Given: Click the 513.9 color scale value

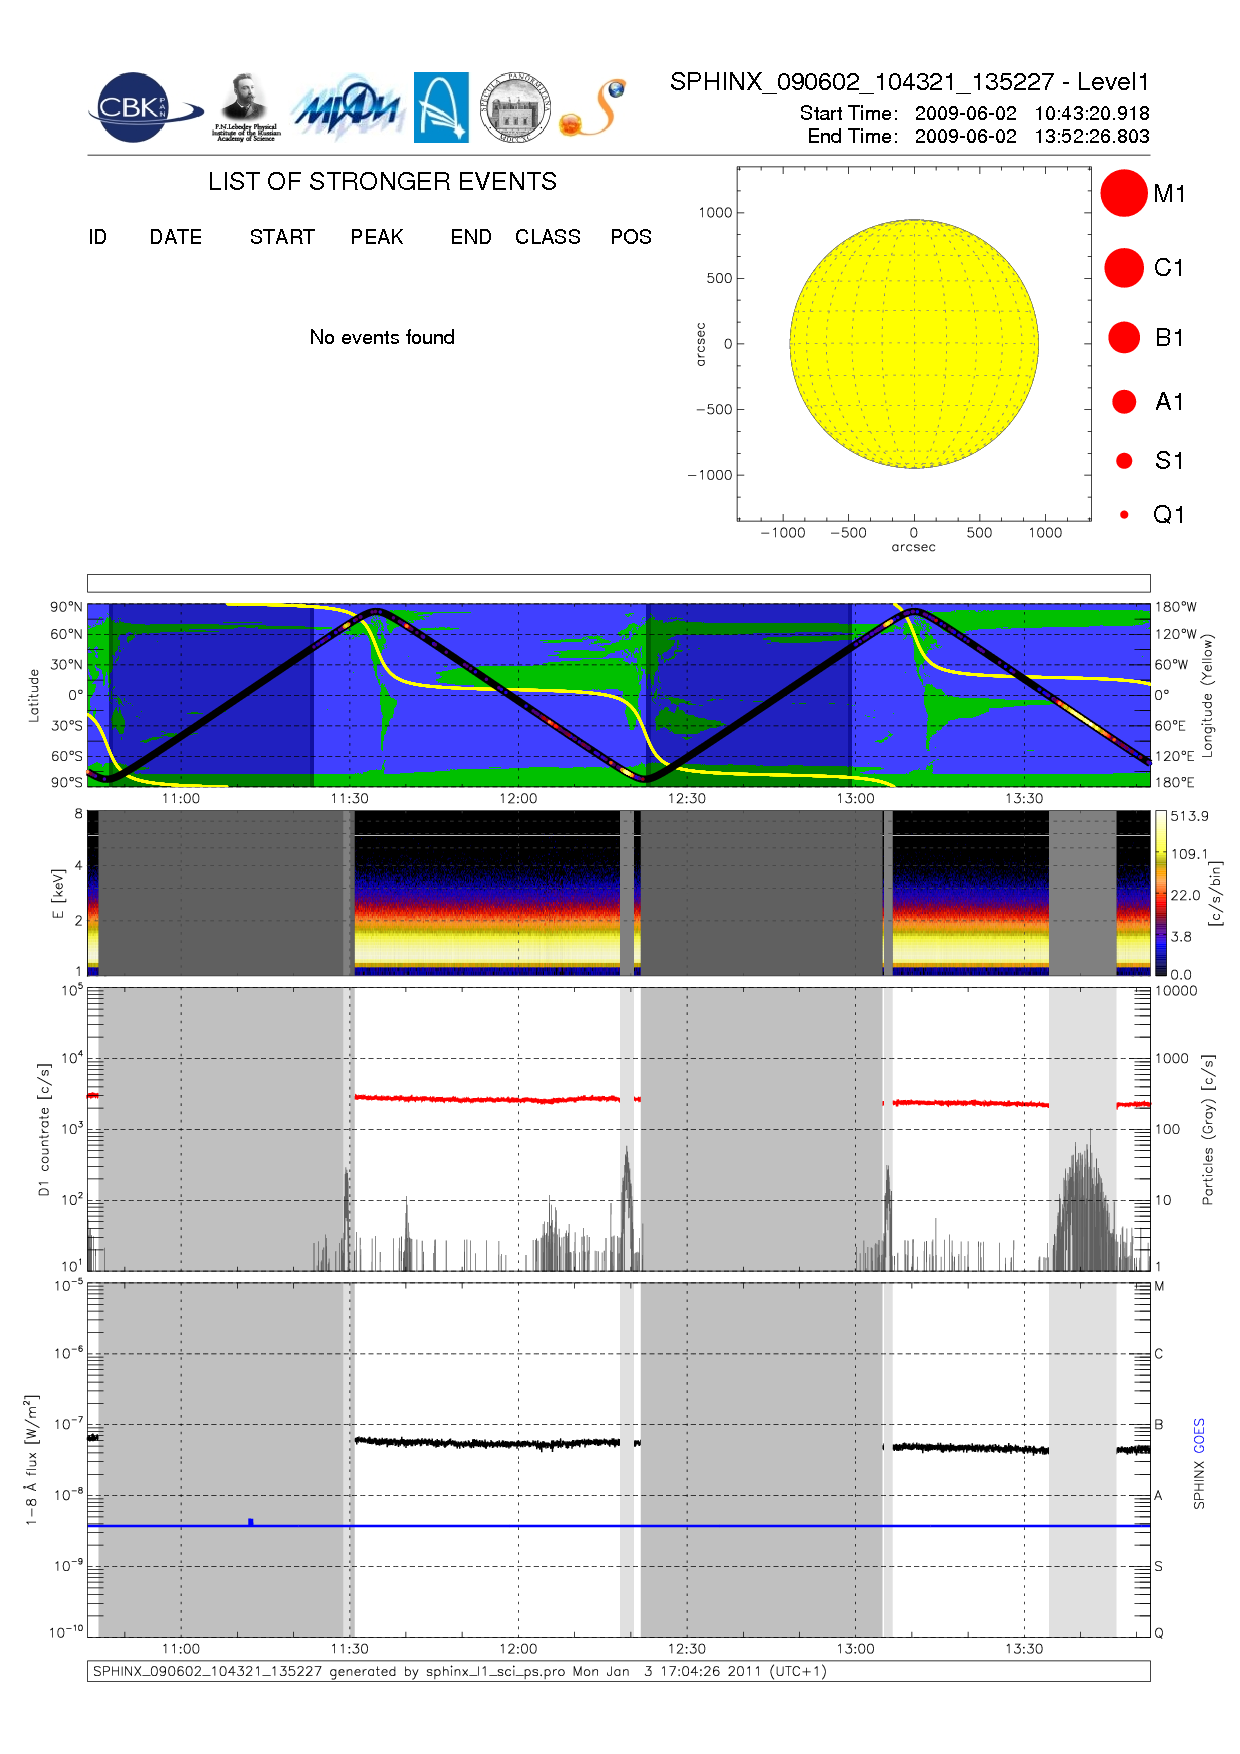Looking at the screenshot, I should pos(1190,816).
